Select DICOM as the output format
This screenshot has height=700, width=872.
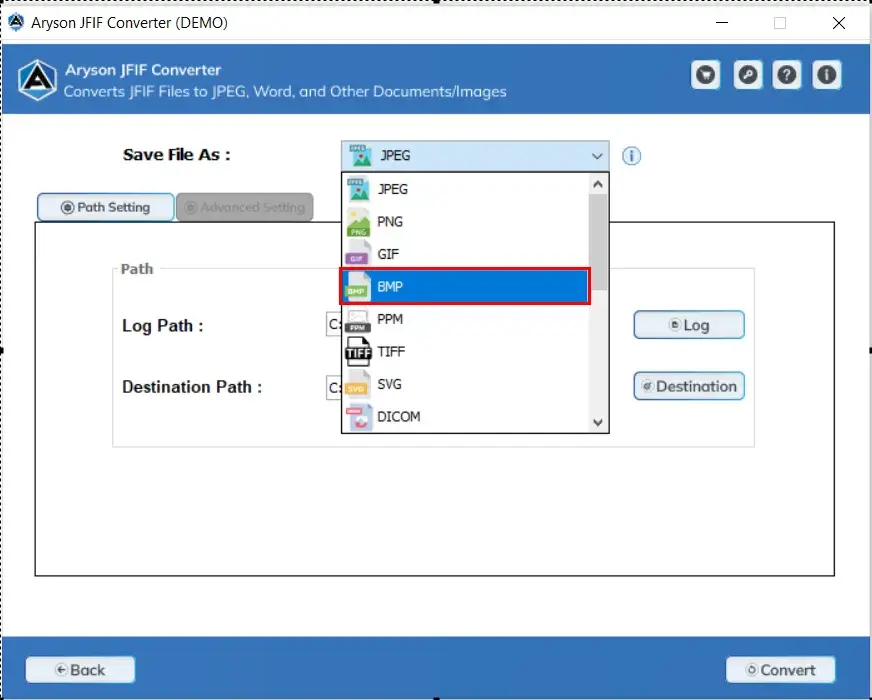pos(465,417)
